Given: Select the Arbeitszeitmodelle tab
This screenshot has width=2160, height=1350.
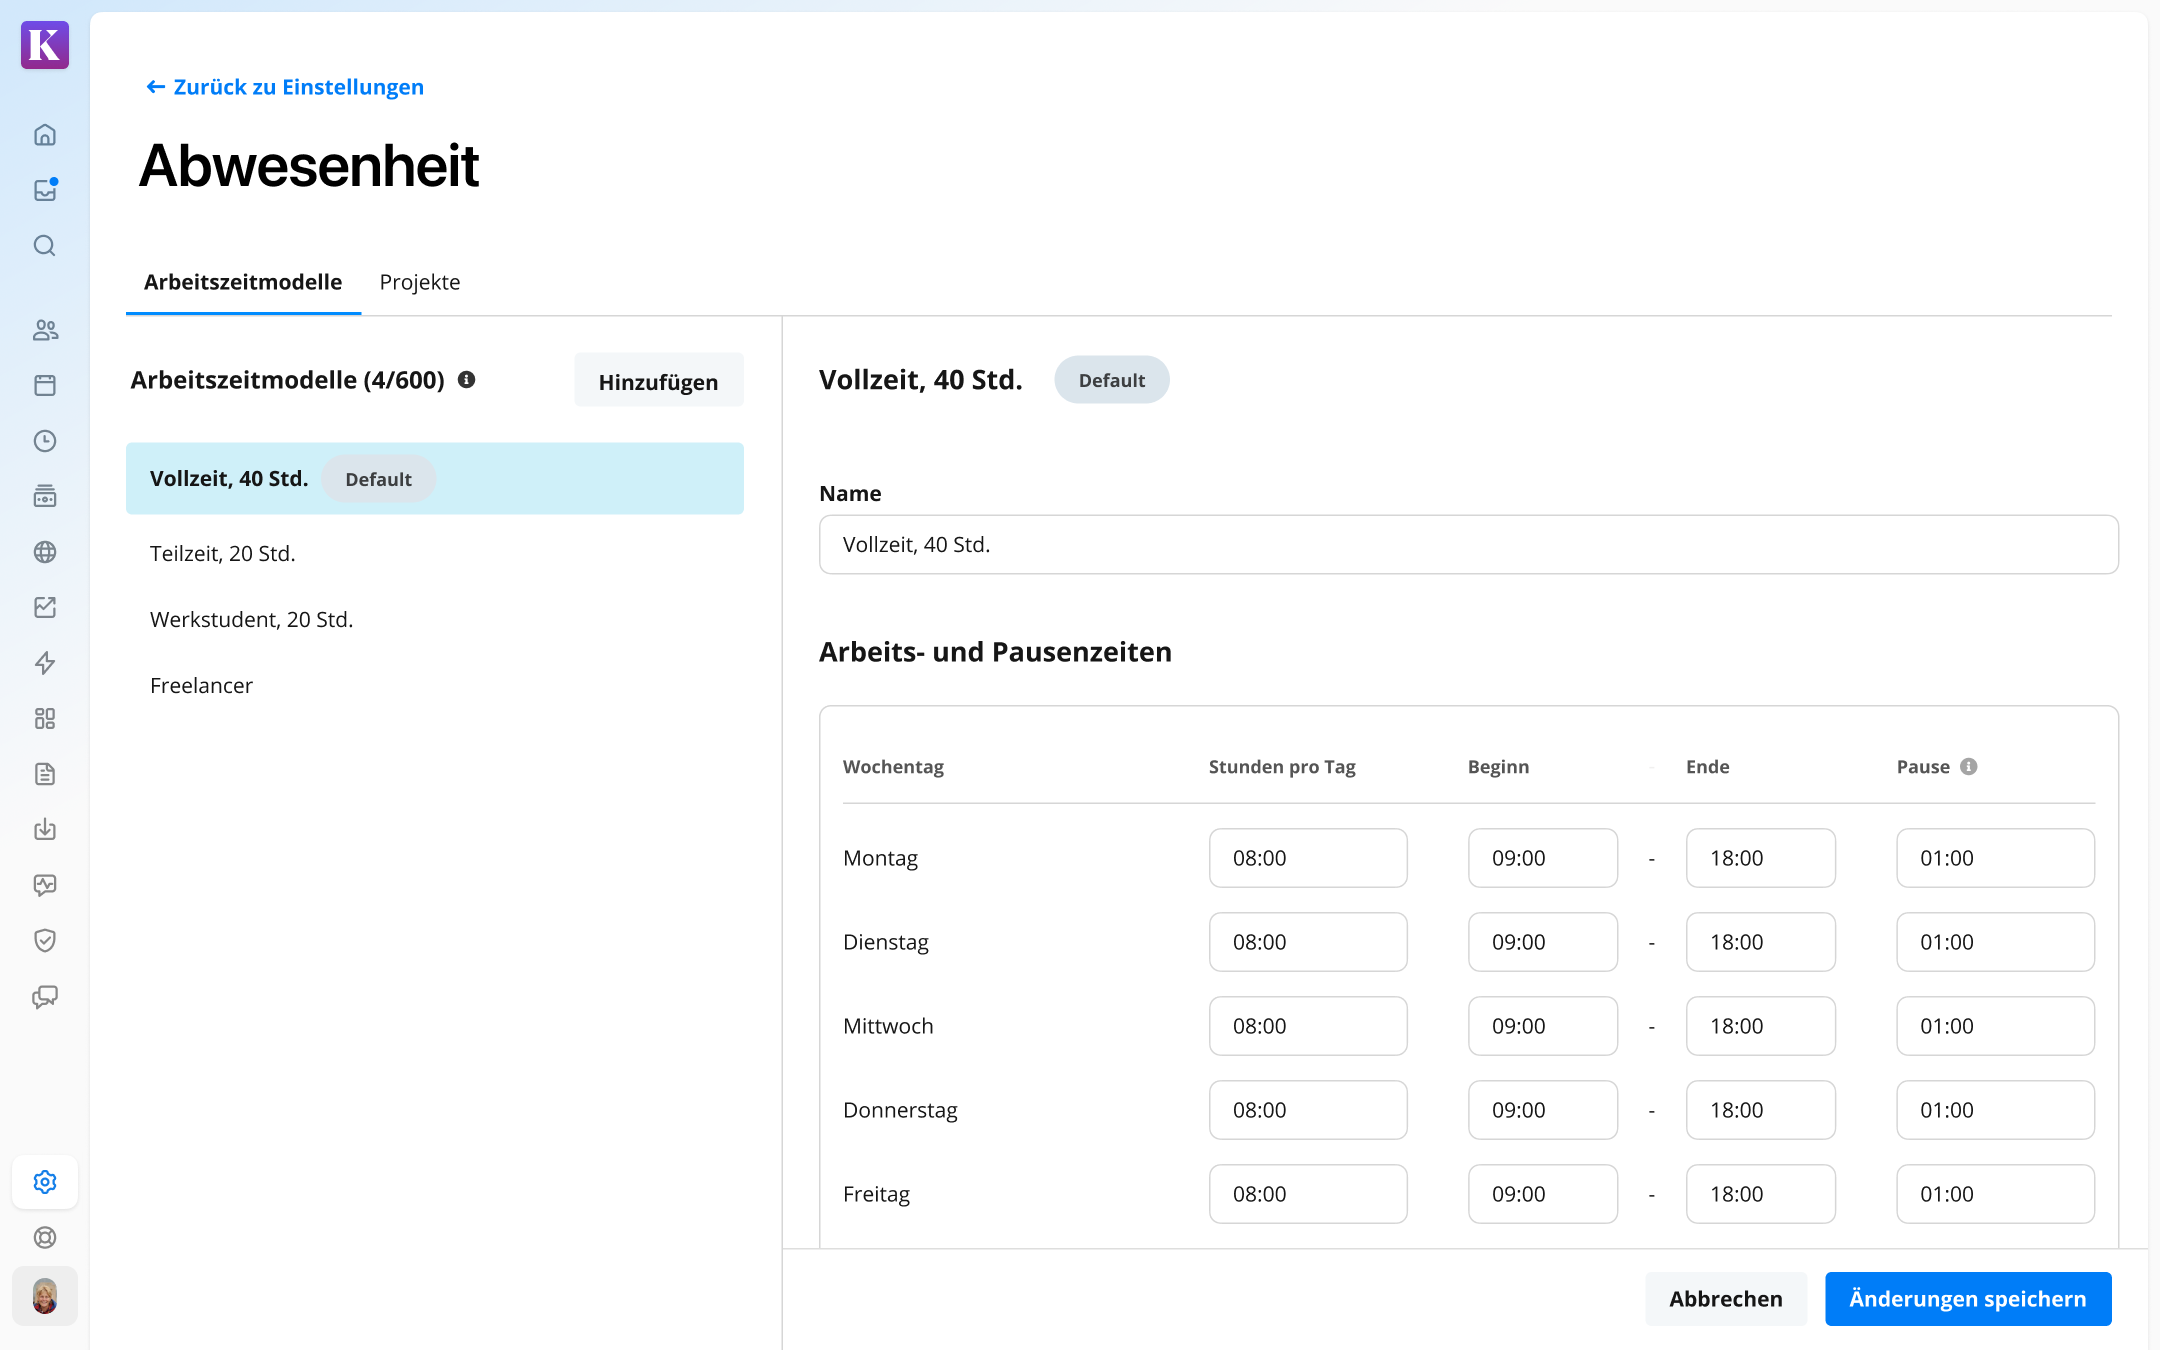Looking at the screenshot, I should pos(243,282).
